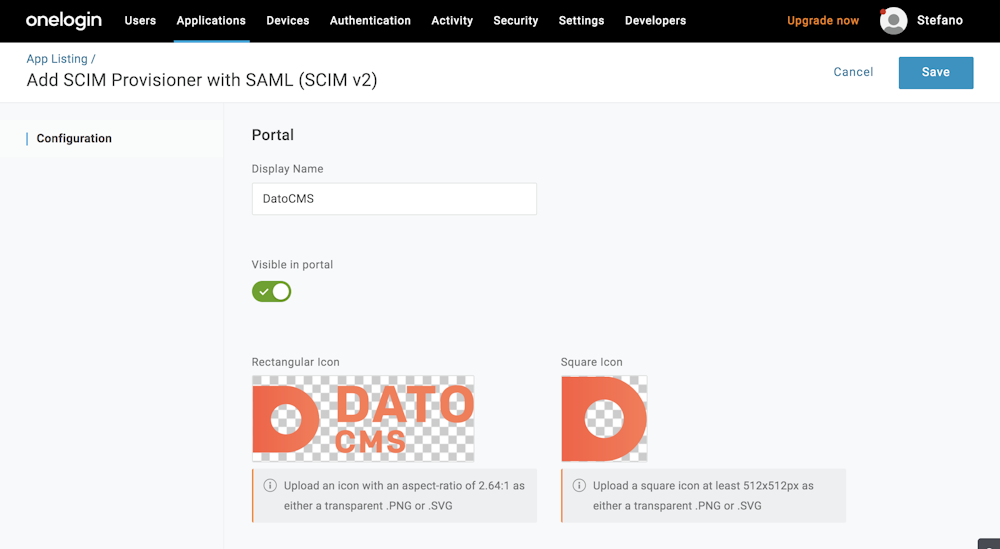Toggle the Visible in portal switch

coord(272,291)
